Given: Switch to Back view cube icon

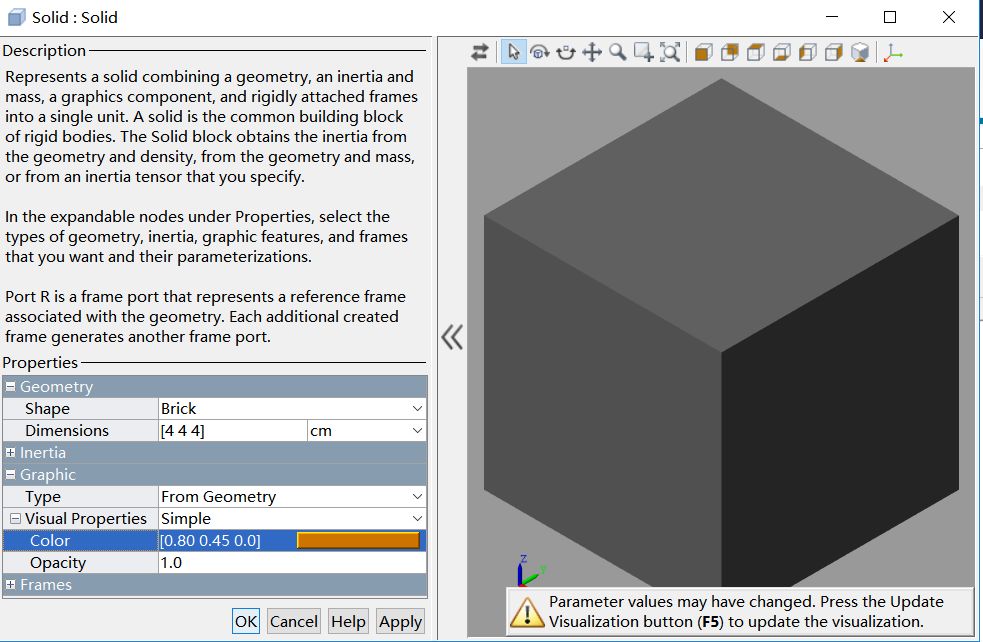Looking at the screenshot, I should 730,52.
